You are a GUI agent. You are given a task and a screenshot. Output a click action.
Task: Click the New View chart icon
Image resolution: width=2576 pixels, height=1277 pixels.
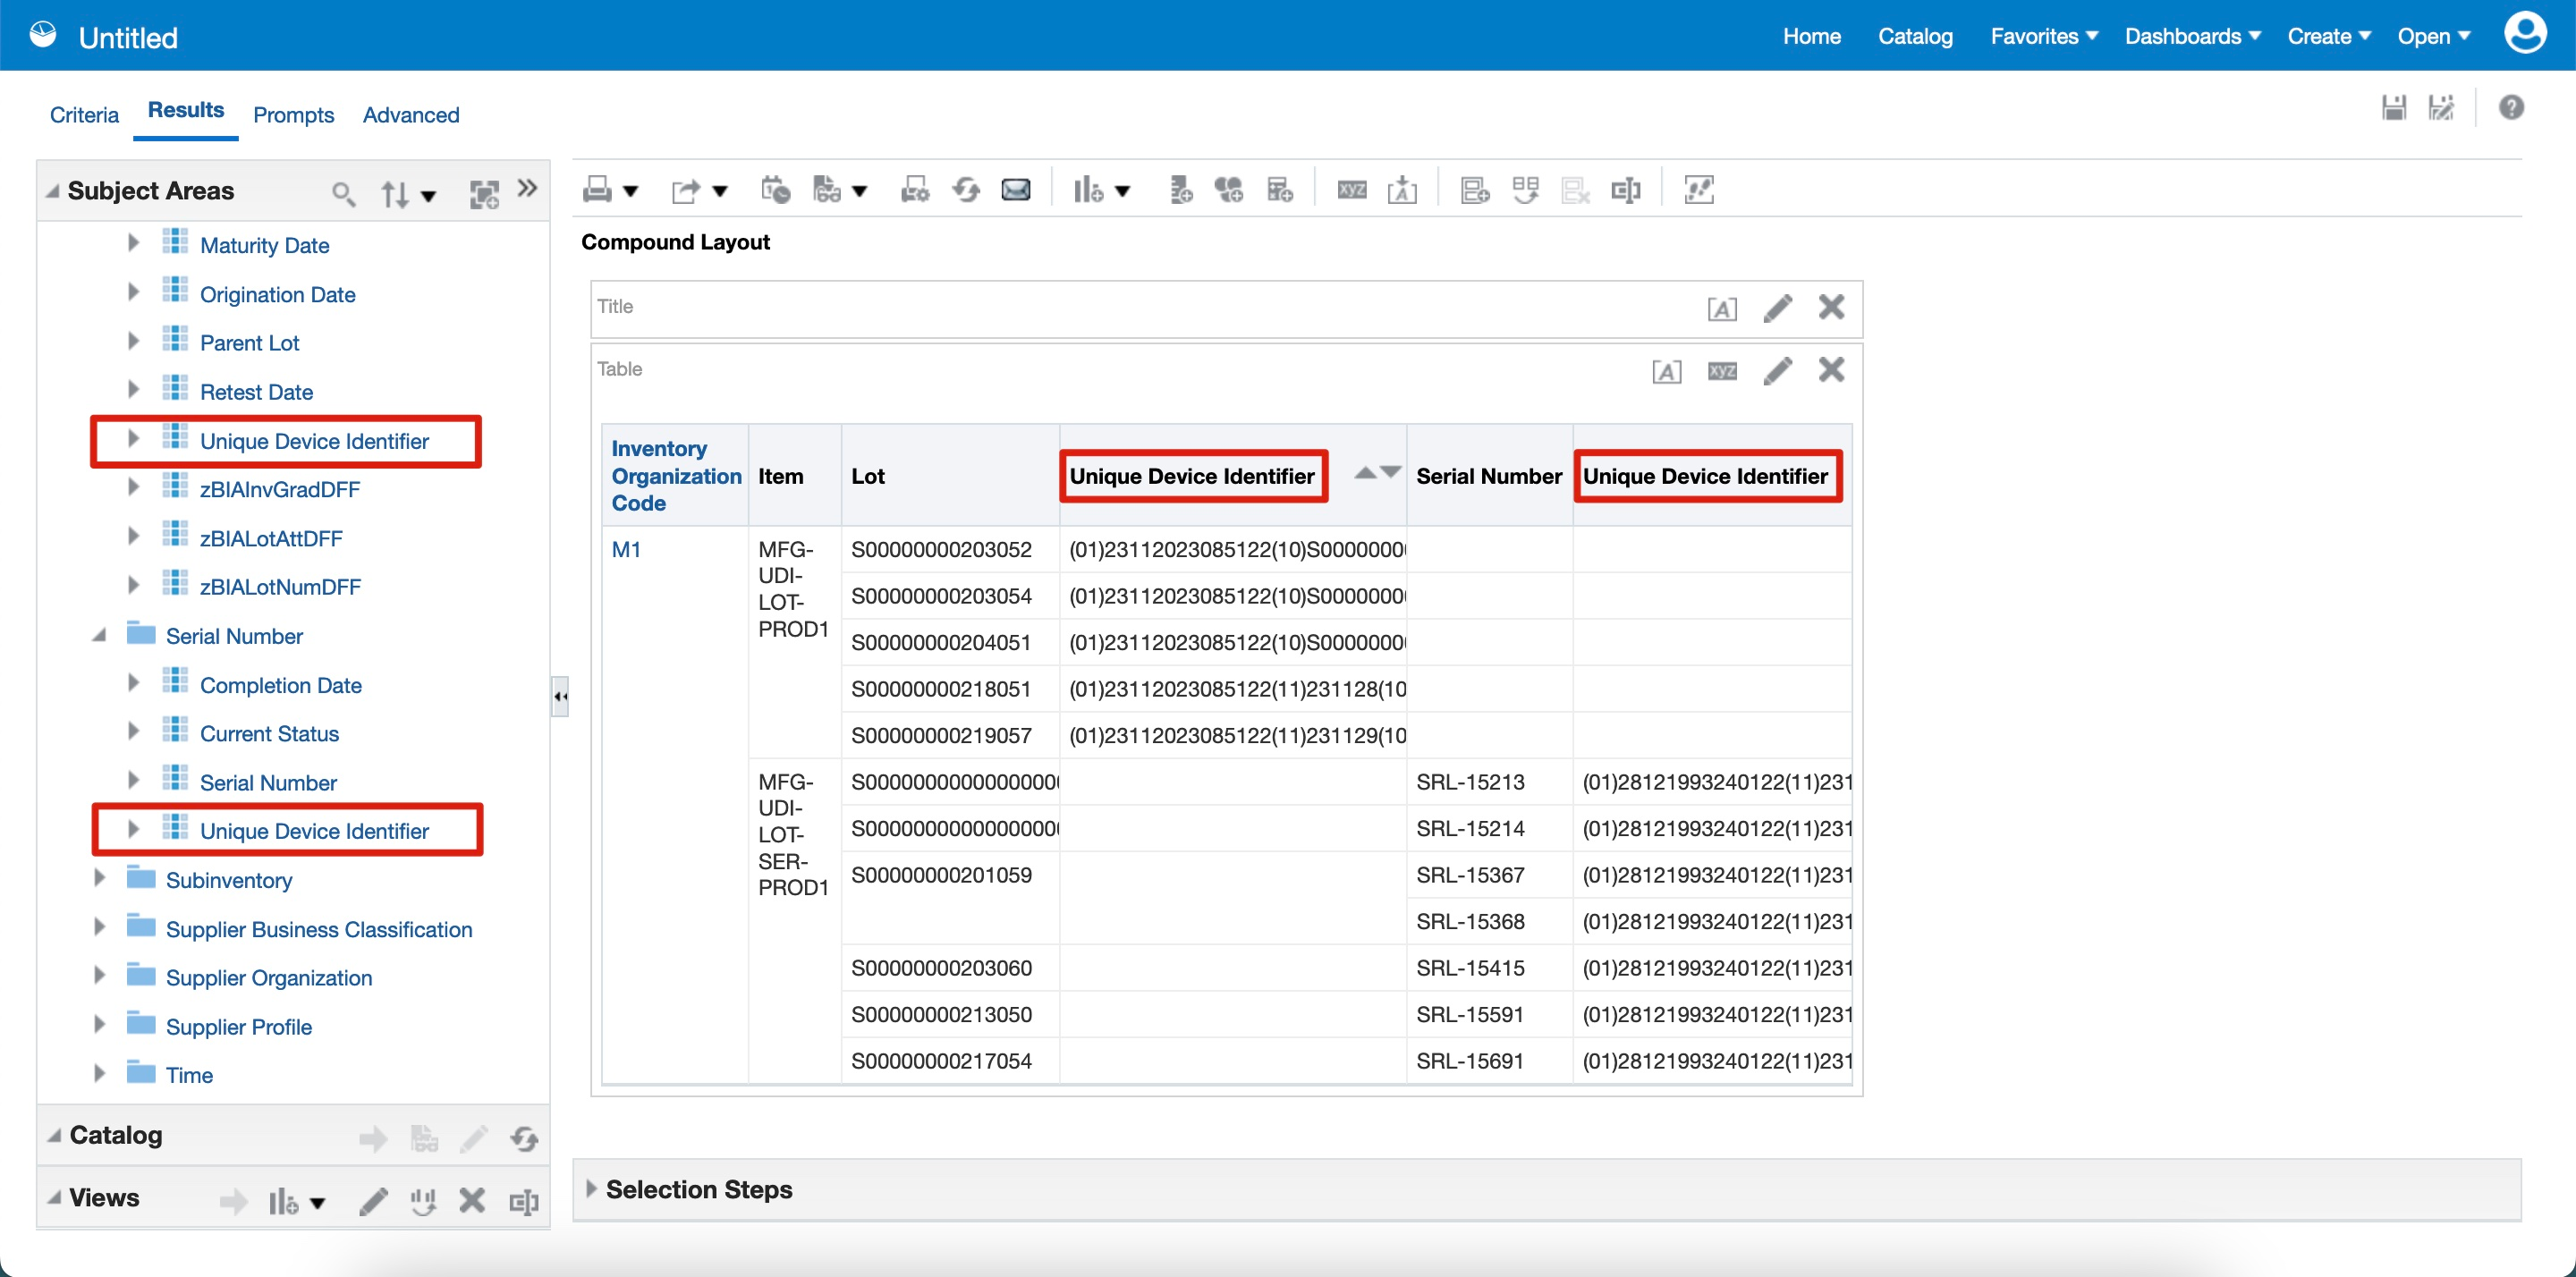point(1088,190)
